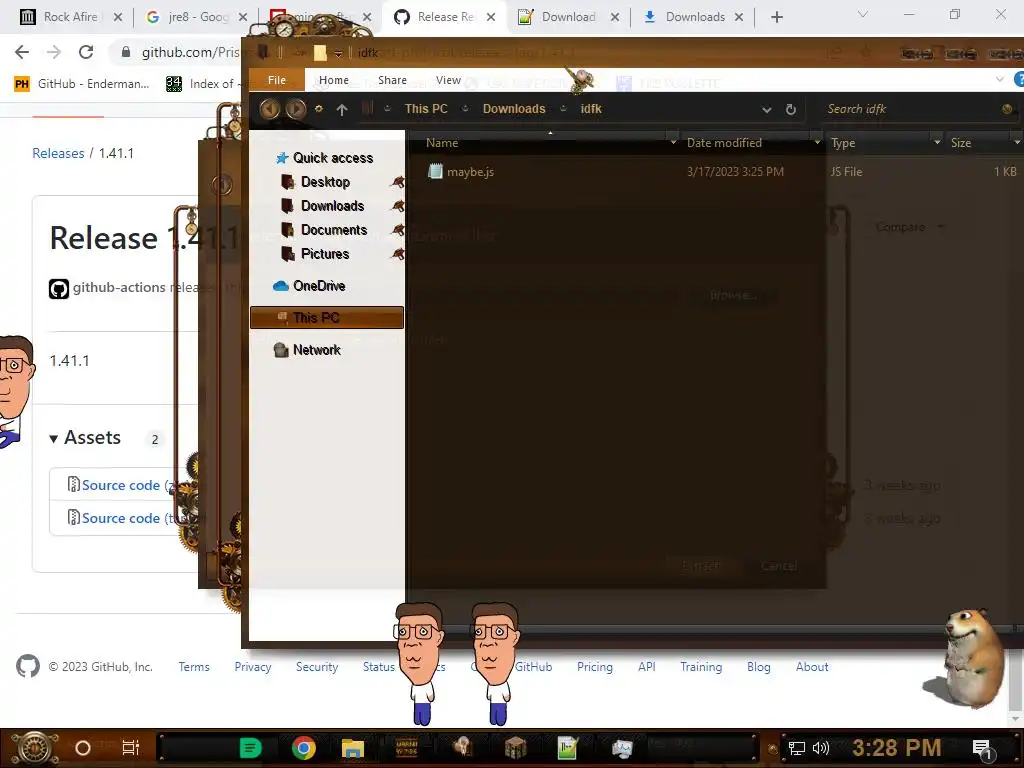Image resolution: width=1024 pixels, height=768 pixels.
Task: Click the Downloads breadcrumb in address bar
Action: pyautogui.click(x=514, y=109)
